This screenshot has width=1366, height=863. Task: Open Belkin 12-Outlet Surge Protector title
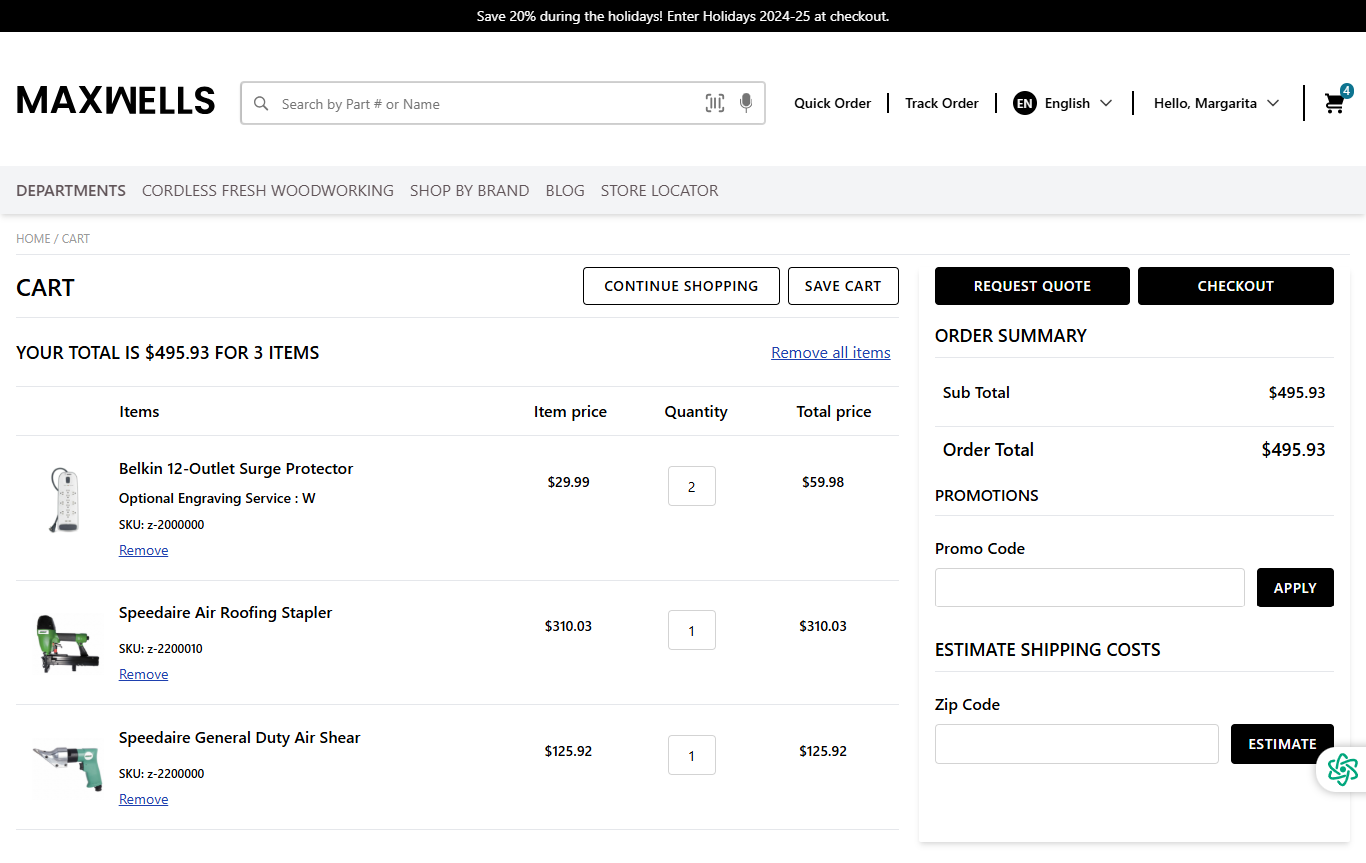click(236, 469)
